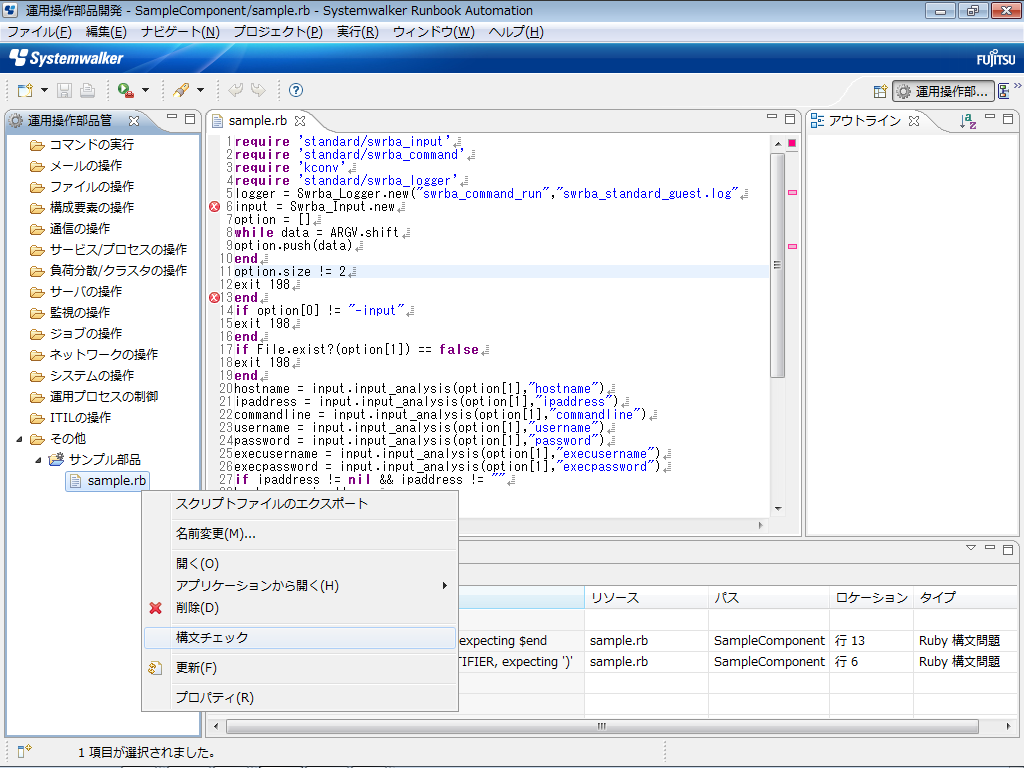Screen dimensions: 1024x768
Task: Choose 更新(F) from context menu
Action: tap(300, 667)
